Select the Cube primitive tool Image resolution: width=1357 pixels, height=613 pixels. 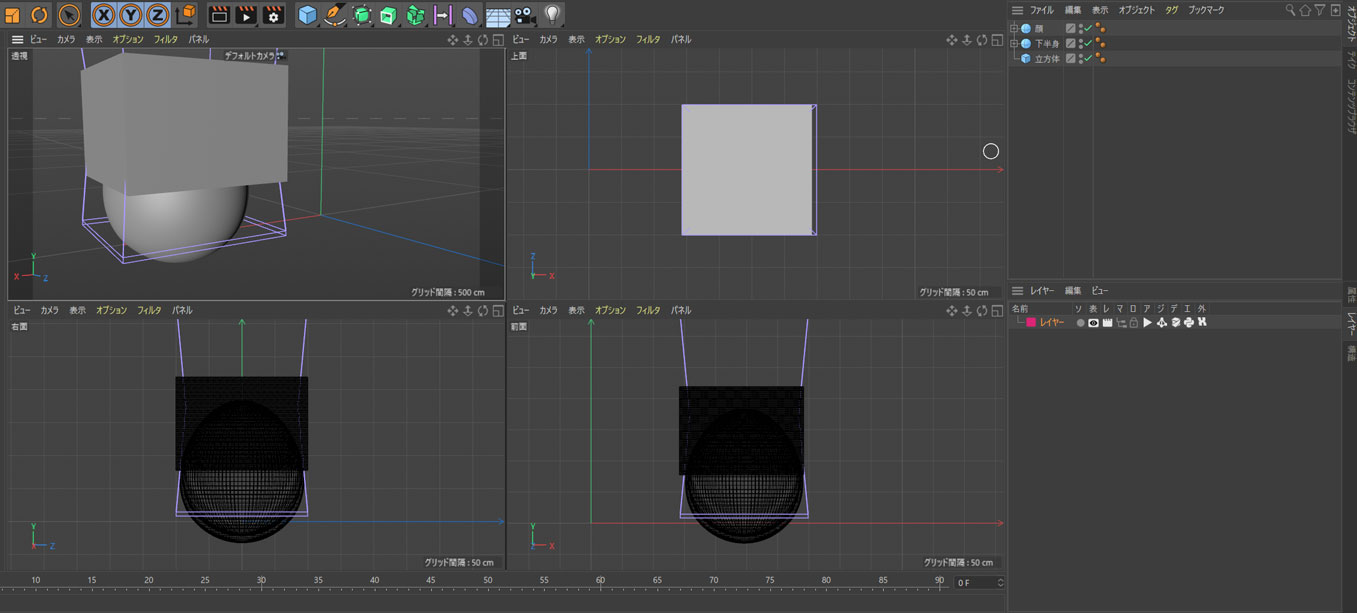[x=307, y=15]
